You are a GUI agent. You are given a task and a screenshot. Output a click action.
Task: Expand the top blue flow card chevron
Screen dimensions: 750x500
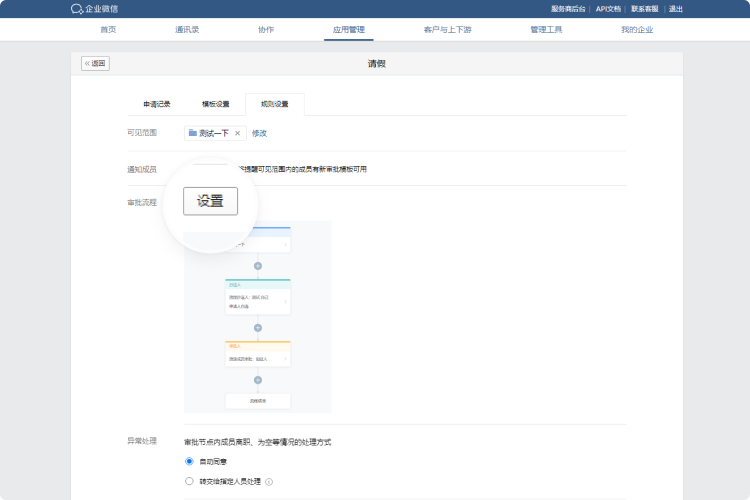click(286, 243)
